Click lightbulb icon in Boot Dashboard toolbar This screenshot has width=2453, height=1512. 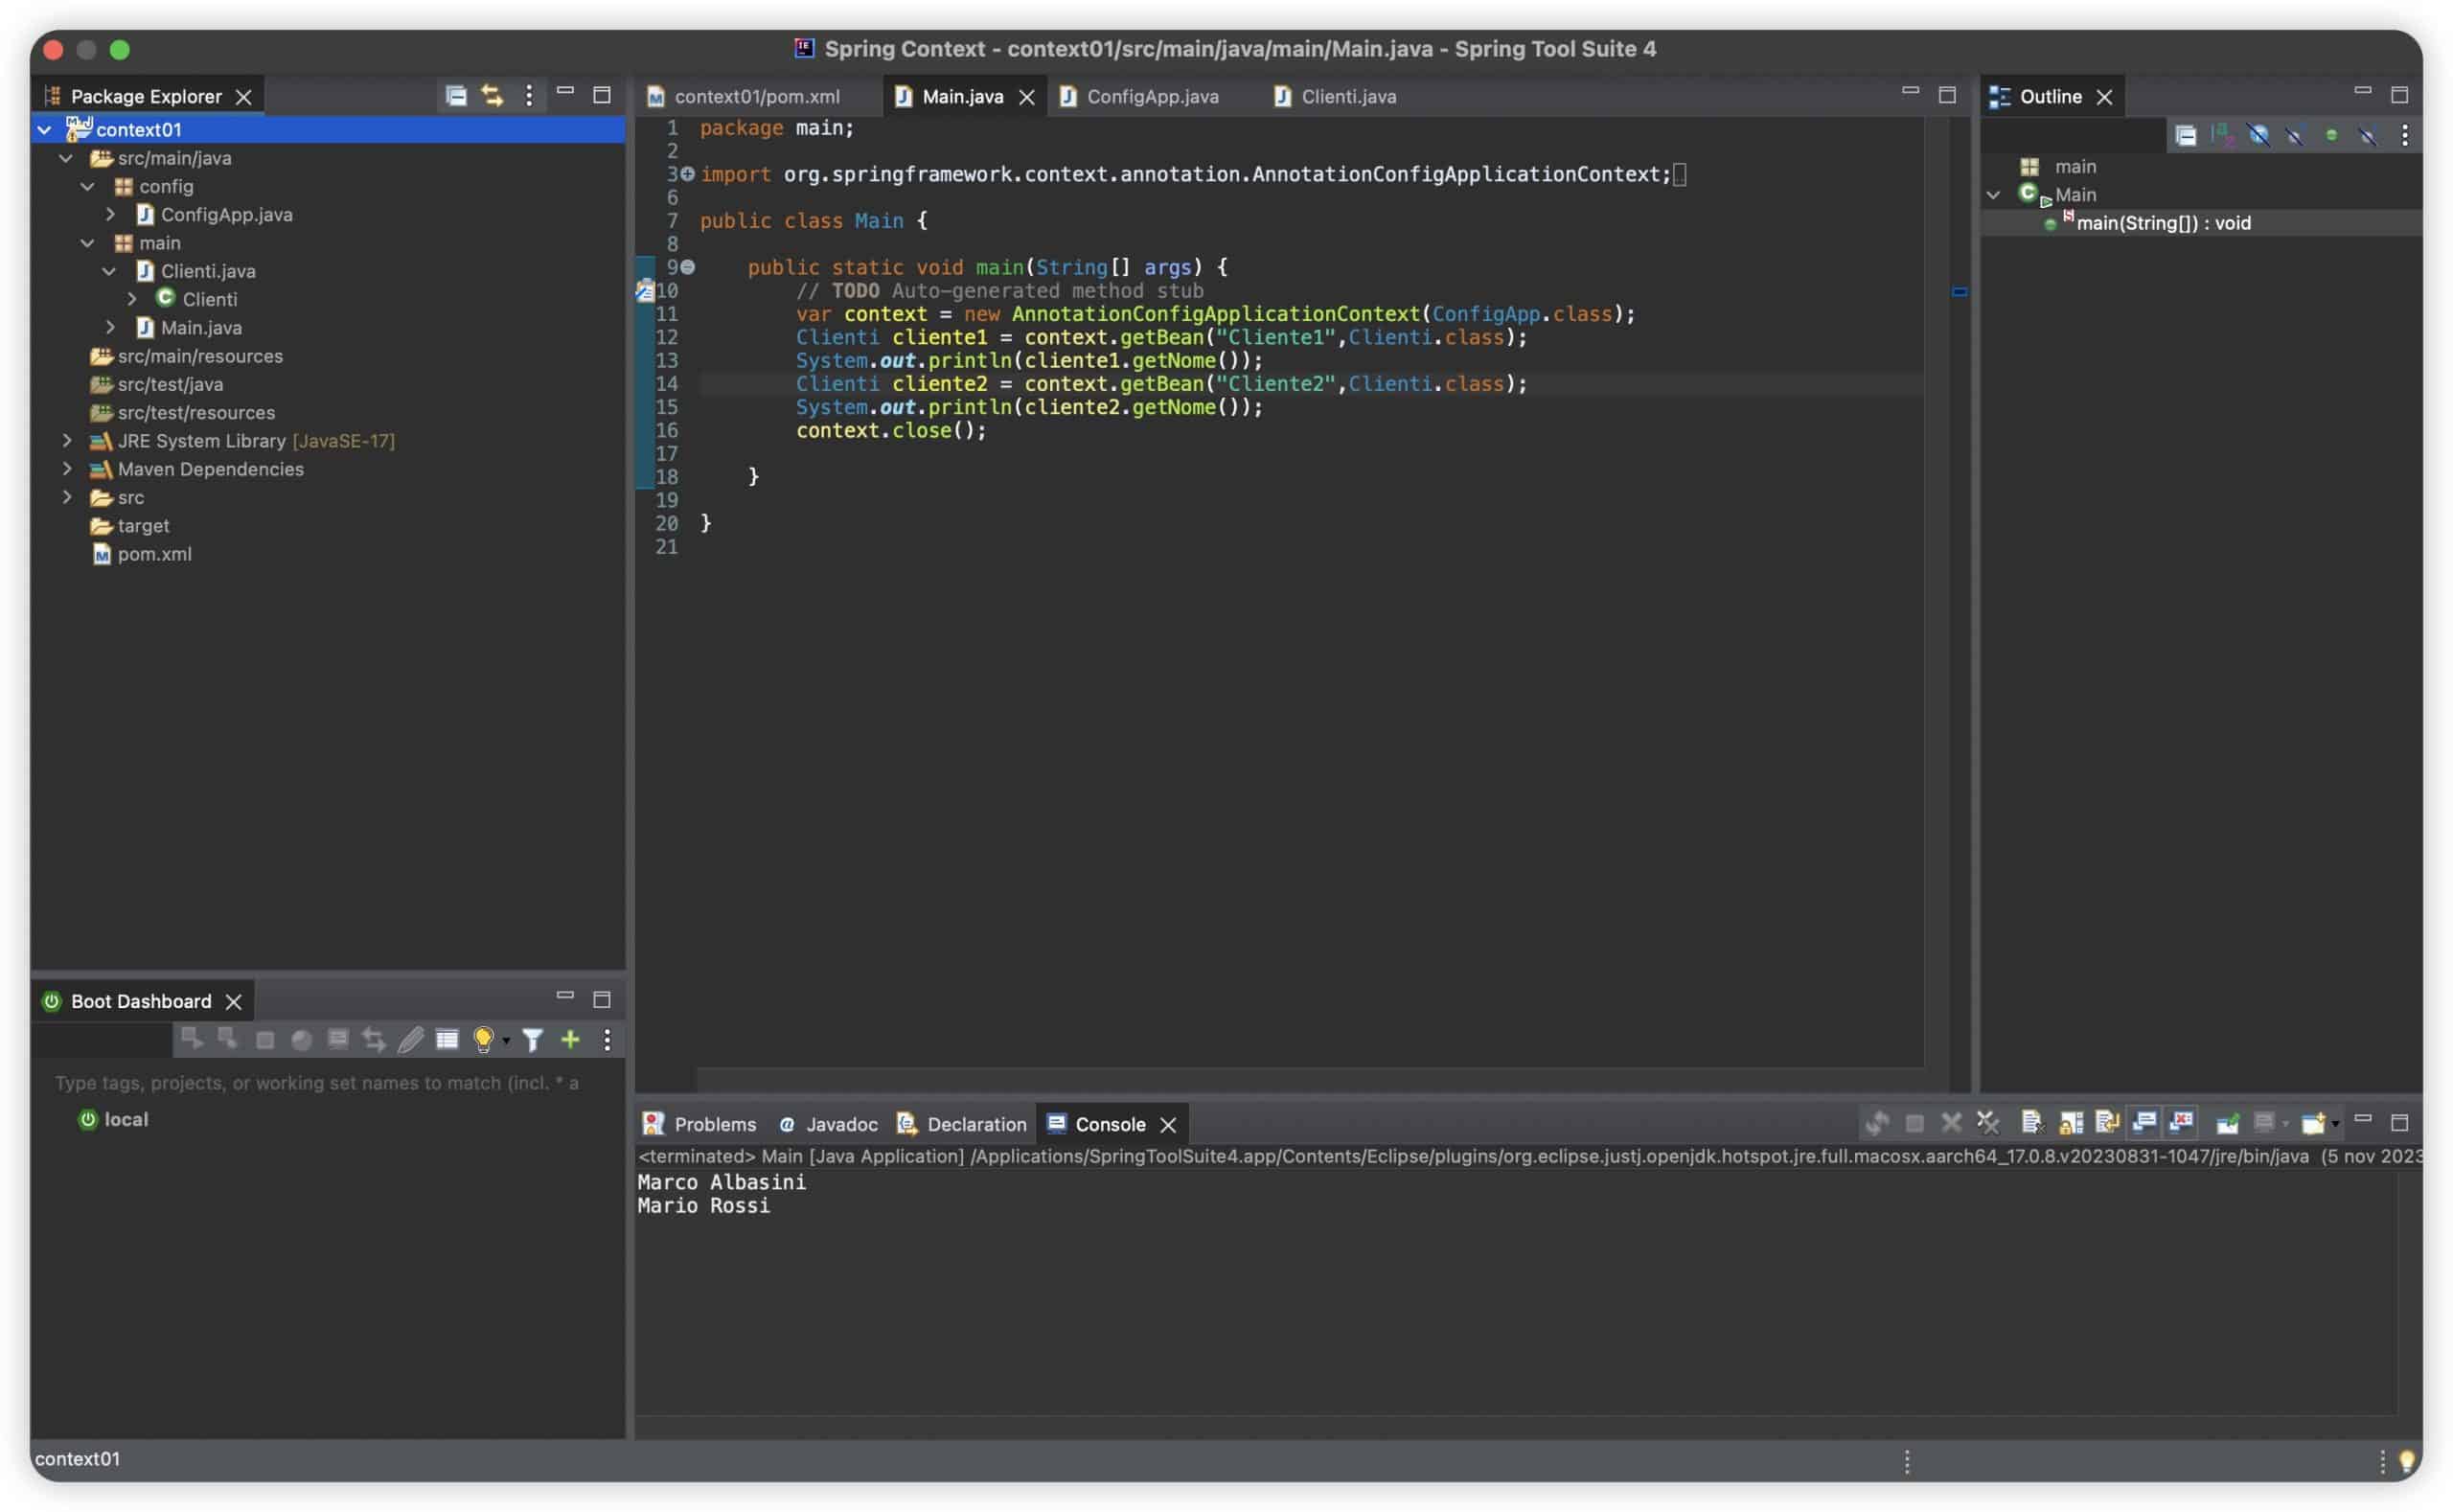pyautogui.click(x=483, y=1040)
